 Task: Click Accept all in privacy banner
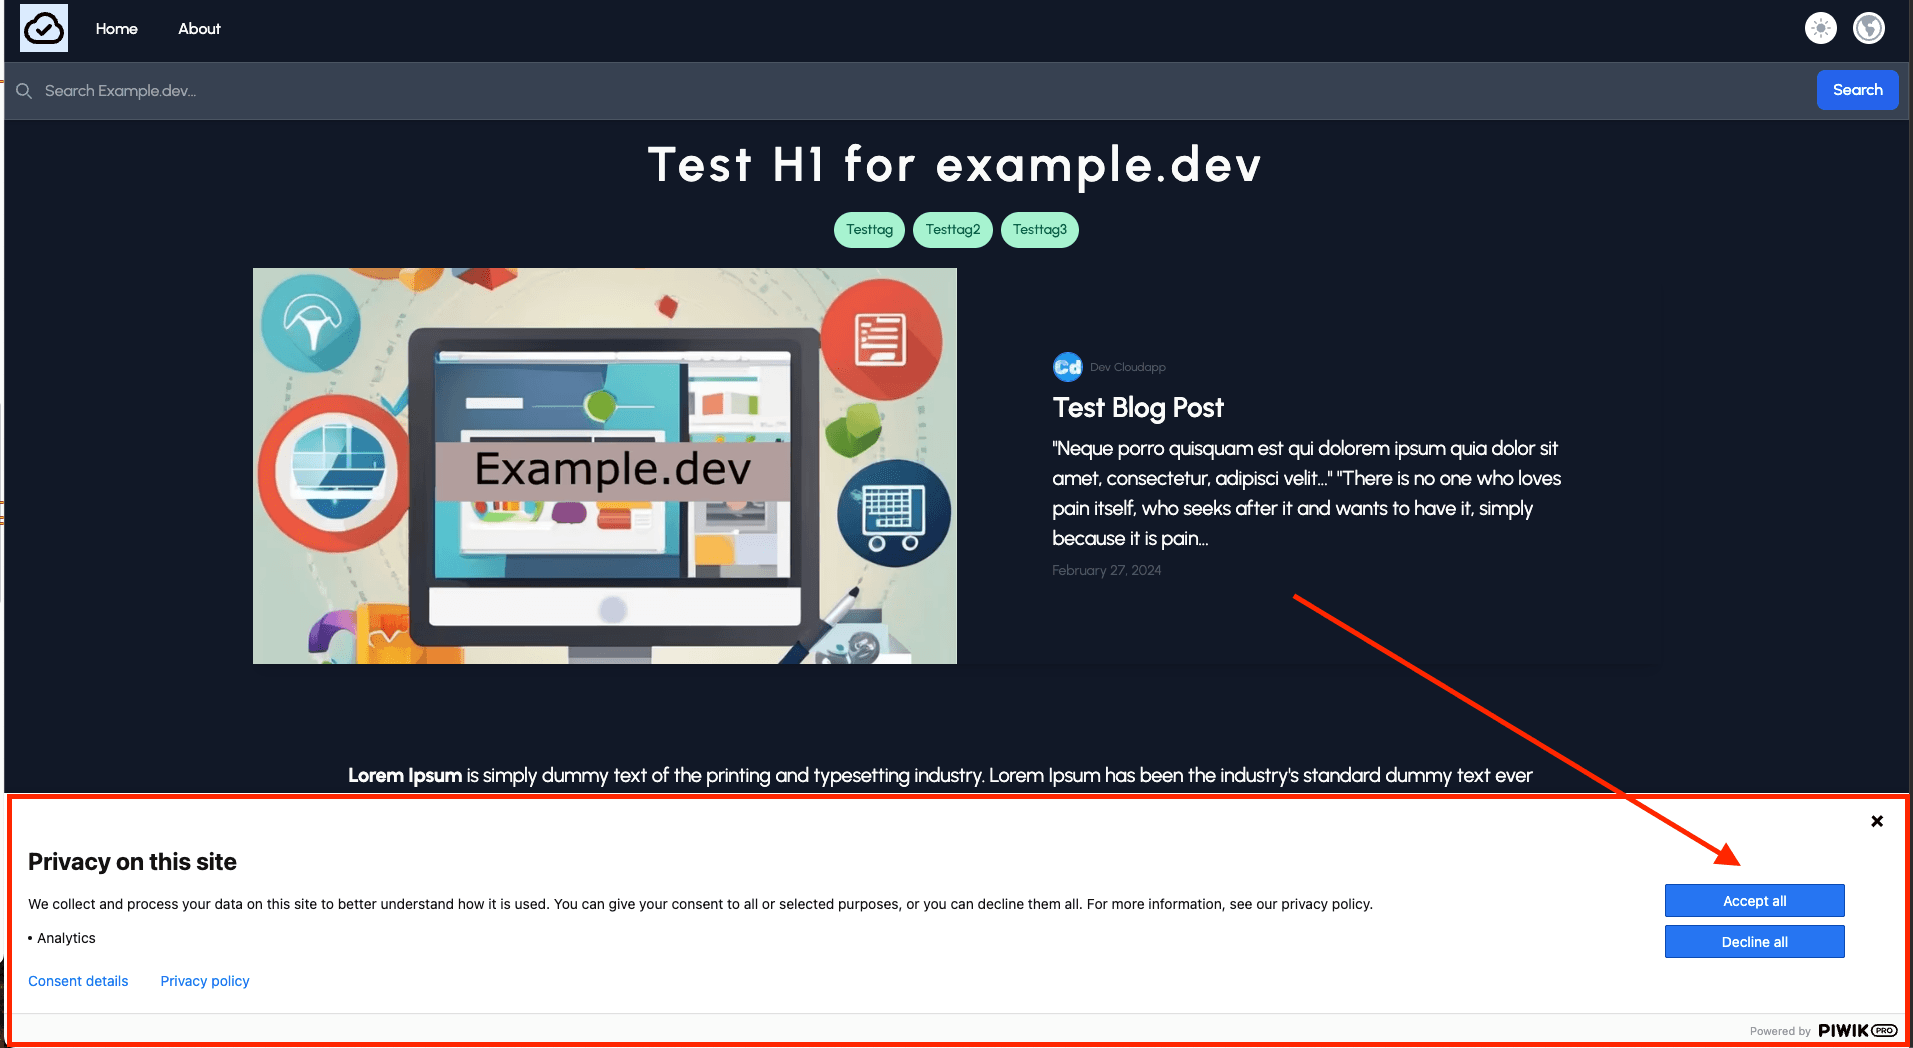point(1754,901)
